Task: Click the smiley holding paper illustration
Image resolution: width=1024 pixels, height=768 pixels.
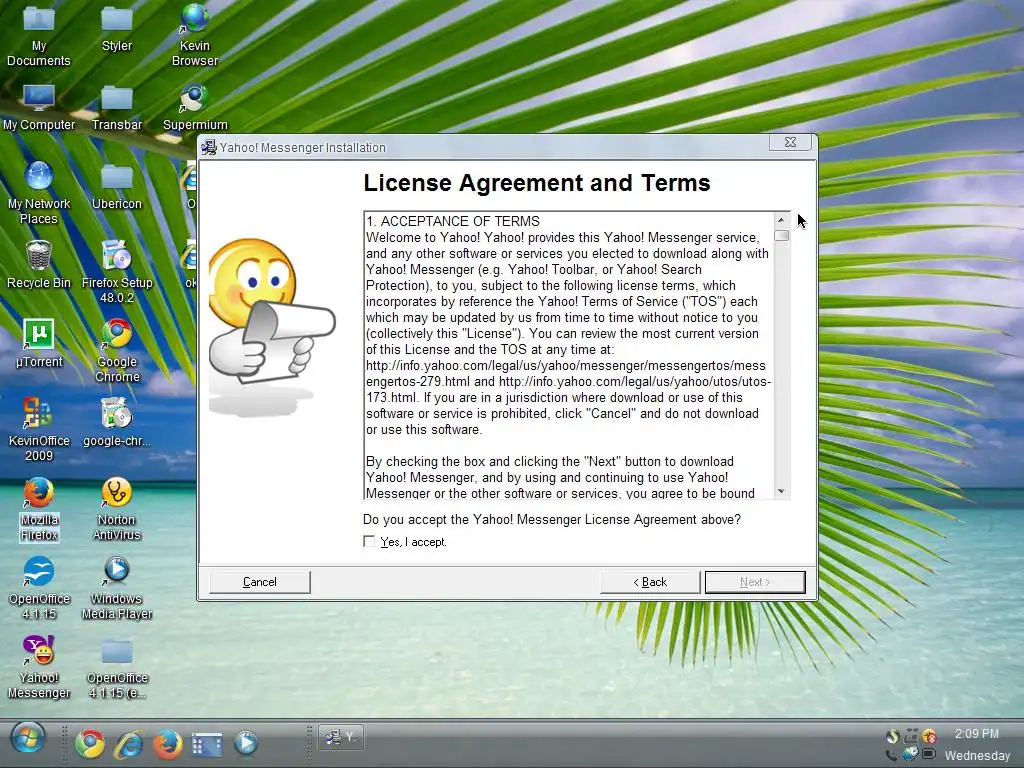Action: point(271,327)
